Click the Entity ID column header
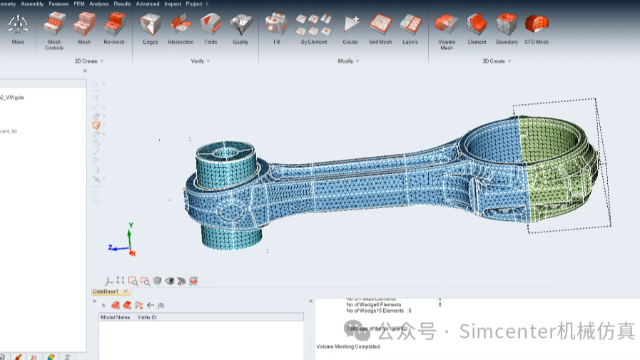The width and height of the screenshot is (640, 360). point(147,317)
